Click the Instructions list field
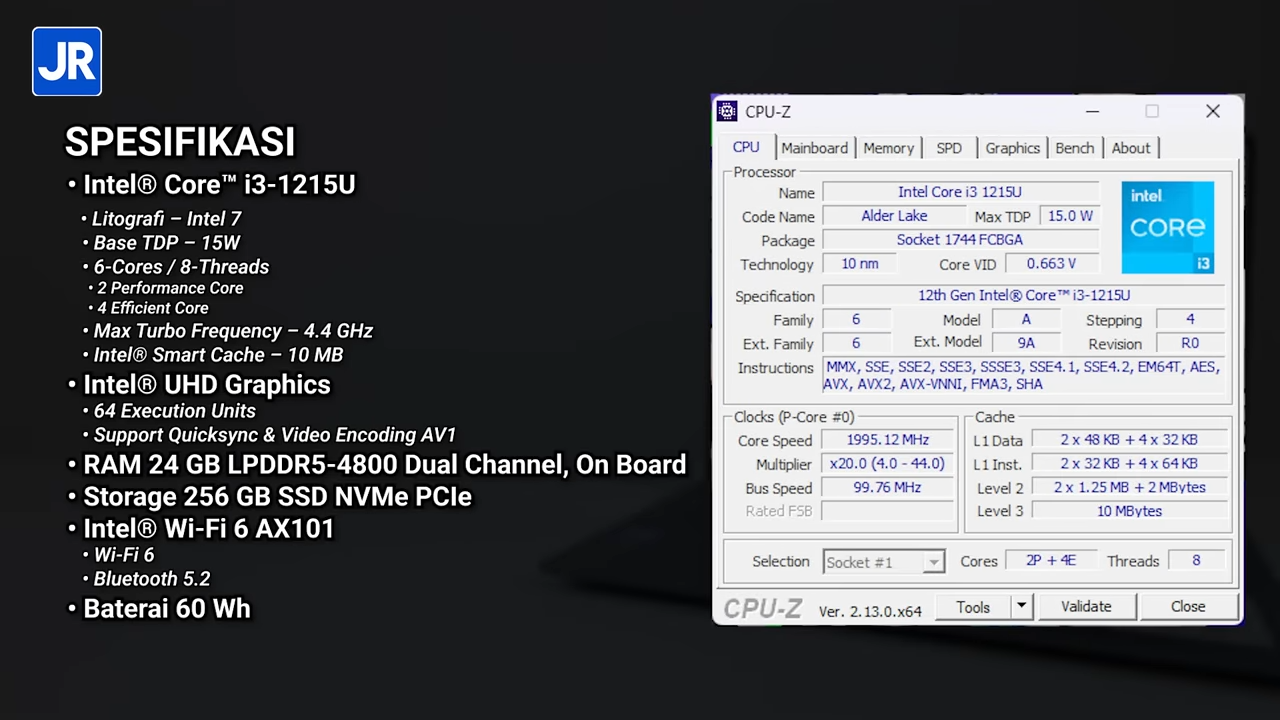This screenshot has height=720, width=1280. pyautogui.click(x=1024, y=375)
